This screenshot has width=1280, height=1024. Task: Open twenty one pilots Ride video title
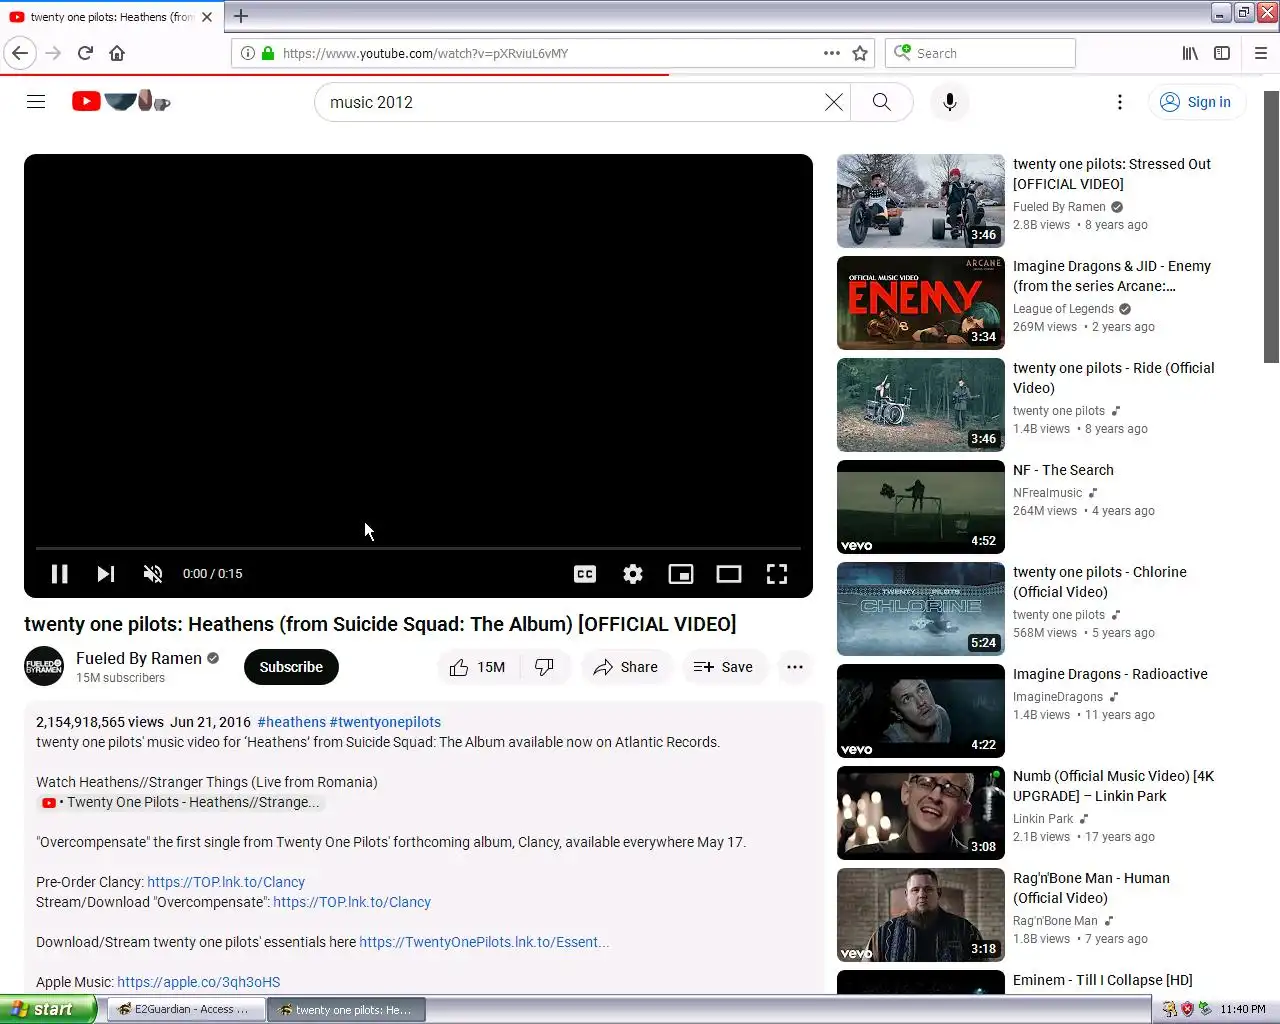click(x=1114, y=378)
